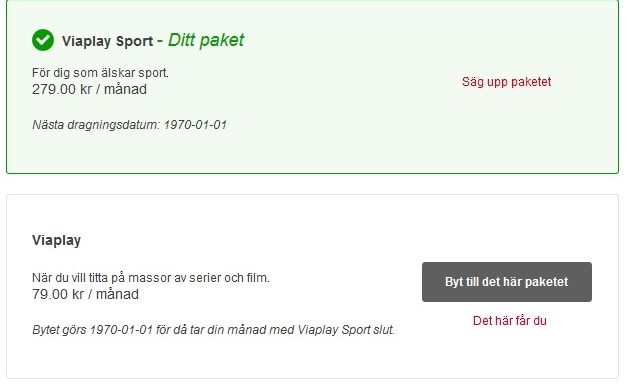Switch plan with Byt till det här paketet

pos(507,282)
